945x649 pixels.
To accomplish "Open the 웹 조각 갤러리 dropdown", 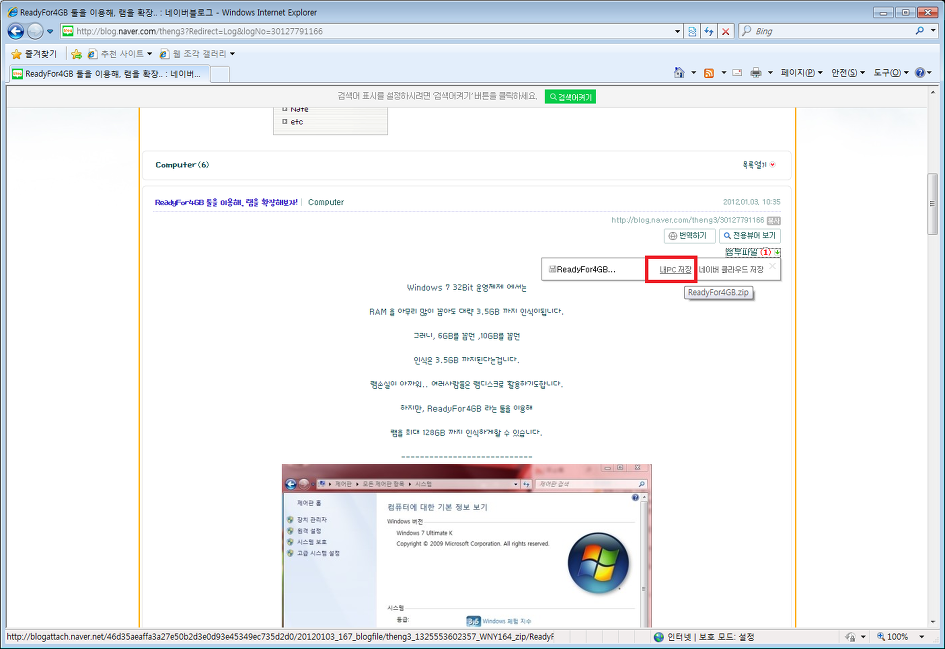I will (x=197, y=54).
